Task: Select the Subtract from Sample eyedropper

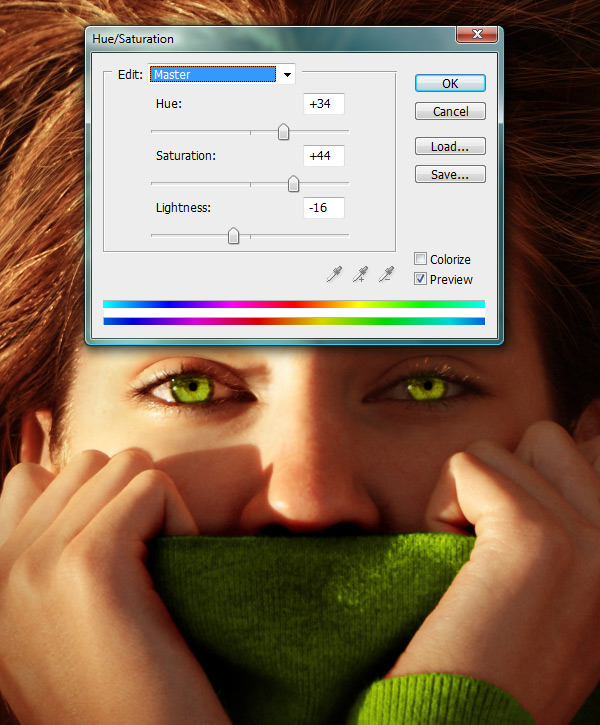Action: pyautogui.click(x=386, y=274)
